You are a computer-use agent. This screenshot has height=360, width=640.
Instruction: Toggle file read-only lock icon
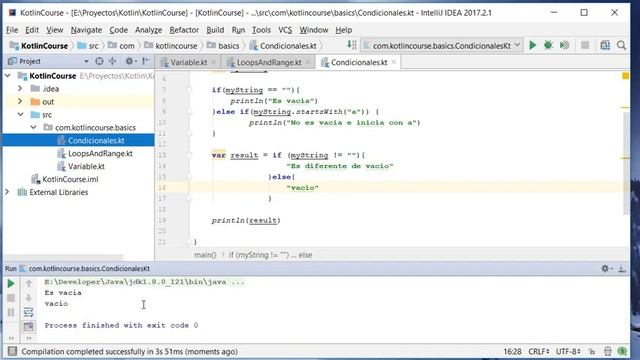(x=592, y=351)
